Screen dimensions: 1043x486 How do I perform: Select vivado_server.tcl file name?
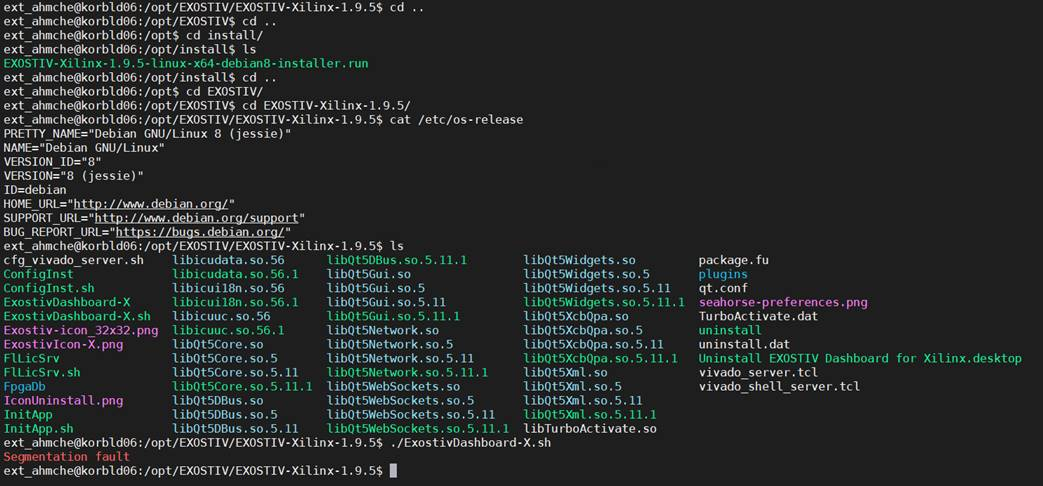758,372
